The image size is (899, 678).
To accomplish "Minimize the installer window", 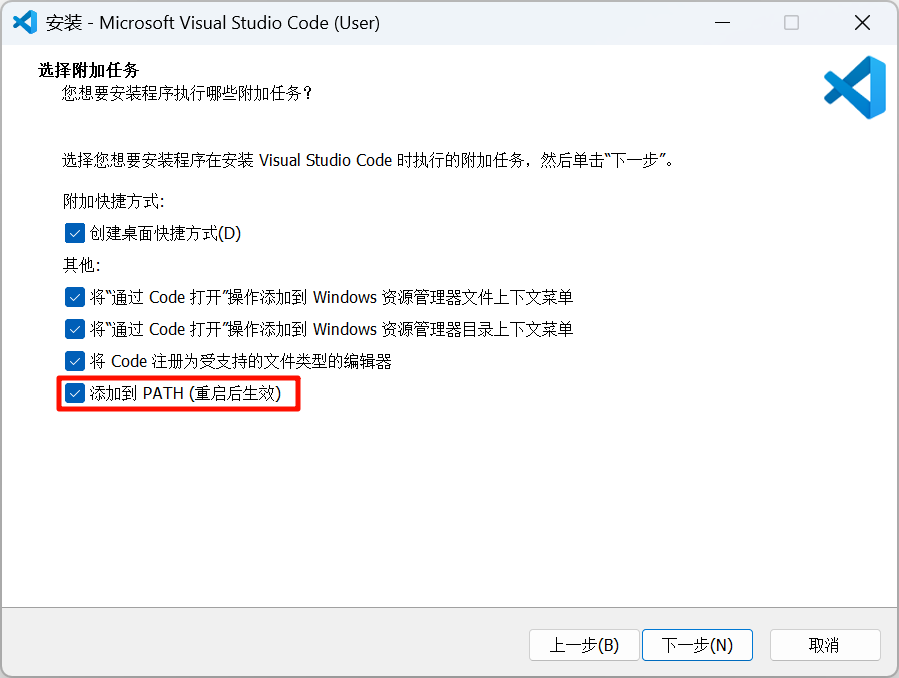I will coord(722,23).
